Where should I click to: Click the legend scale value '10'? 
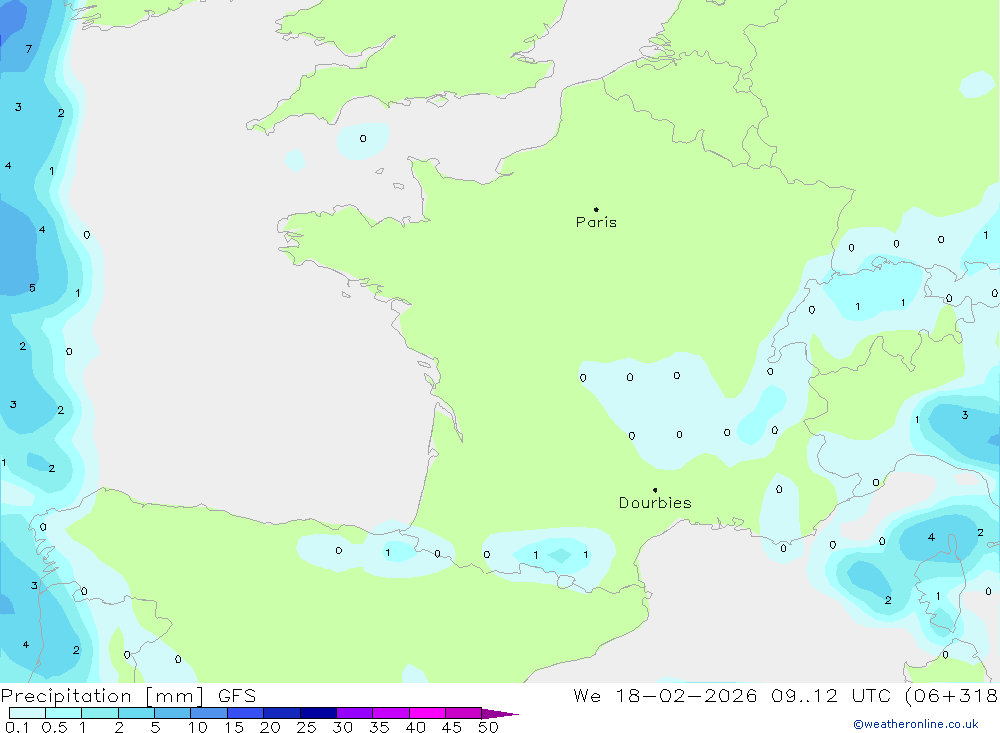(x=198, y=727)
